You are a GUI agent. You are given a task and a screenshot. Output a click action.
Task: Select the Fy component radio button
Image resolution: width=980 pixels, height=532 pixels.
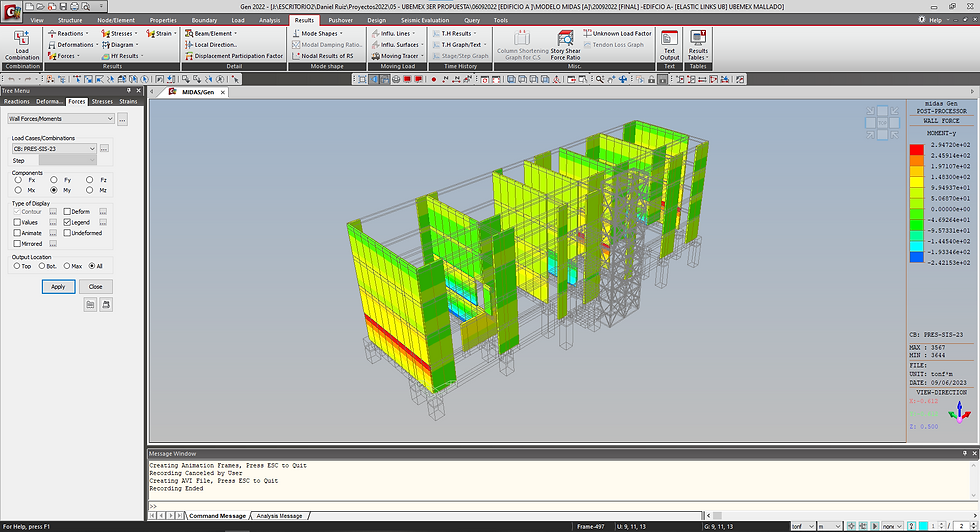click(x=54, y=179)
